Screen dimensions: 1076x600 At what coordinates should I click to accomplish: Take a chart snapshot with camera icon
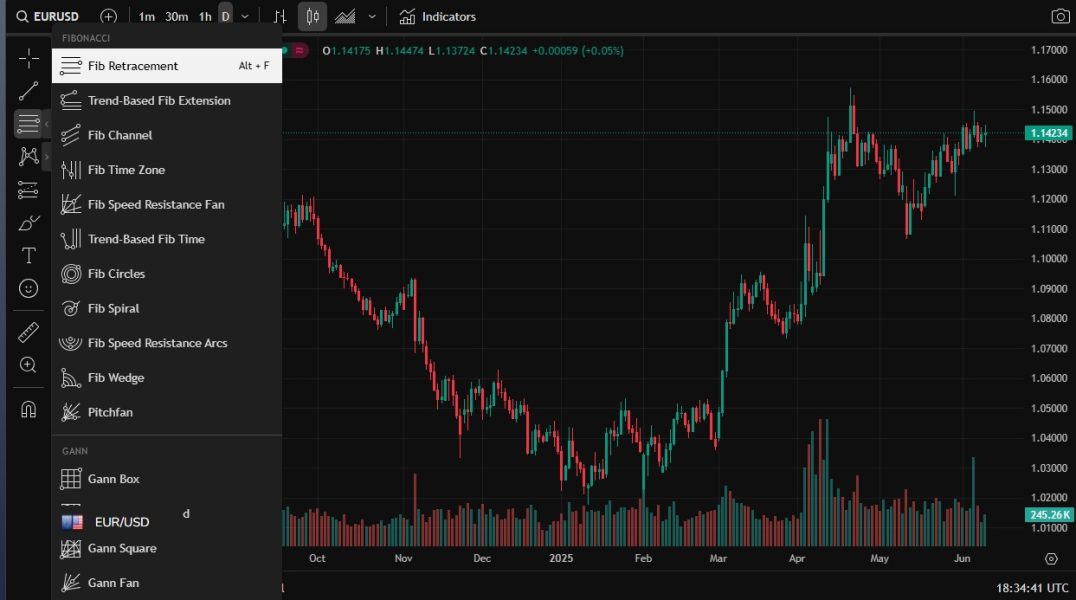[1059, 16]
